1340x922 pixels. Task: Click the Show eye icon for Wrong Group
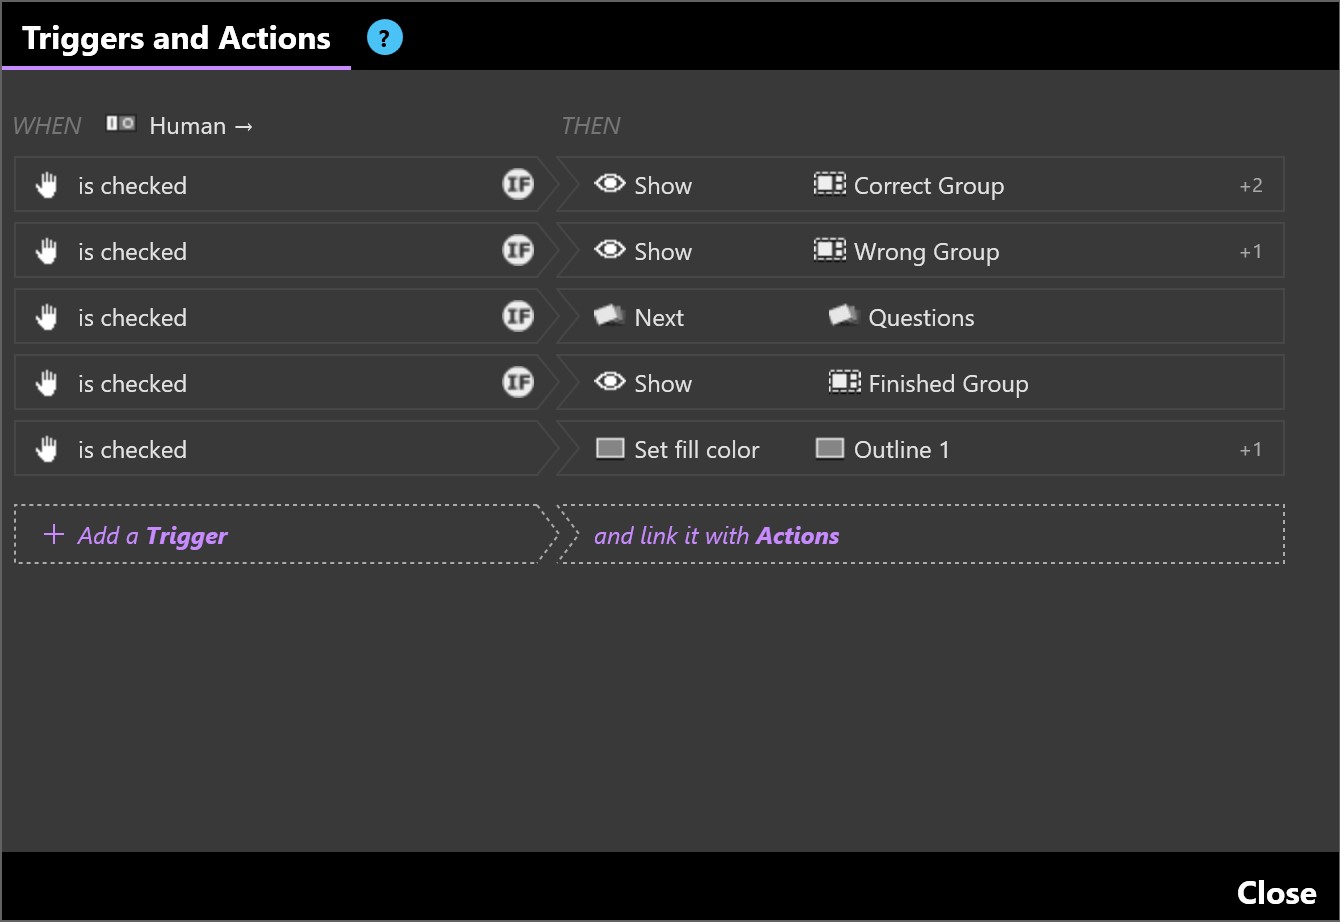[x=609, y=251]
